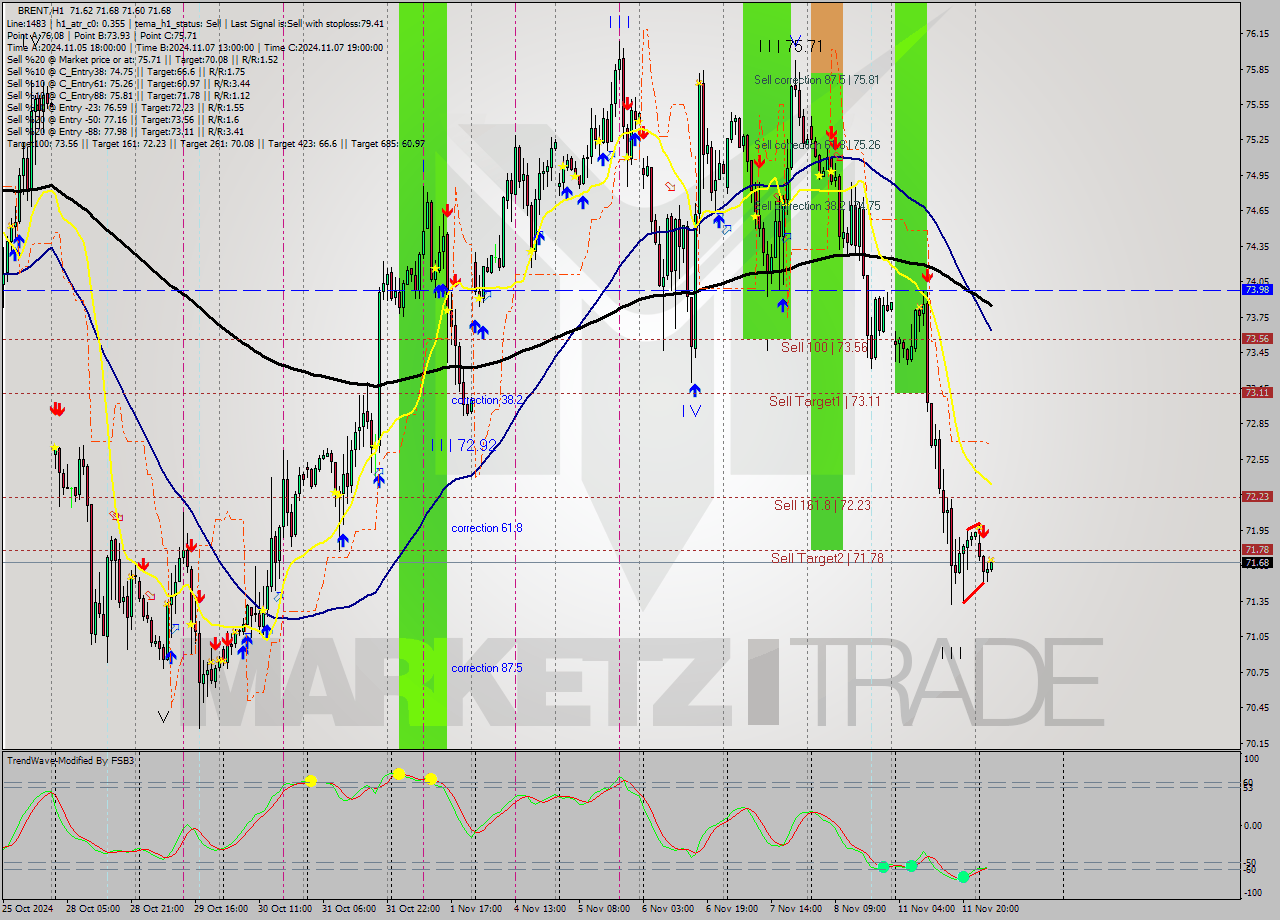1280x920 pixels.
Task: Select the 0.00 oscillator scale value
Action: tap(1253, 826)
